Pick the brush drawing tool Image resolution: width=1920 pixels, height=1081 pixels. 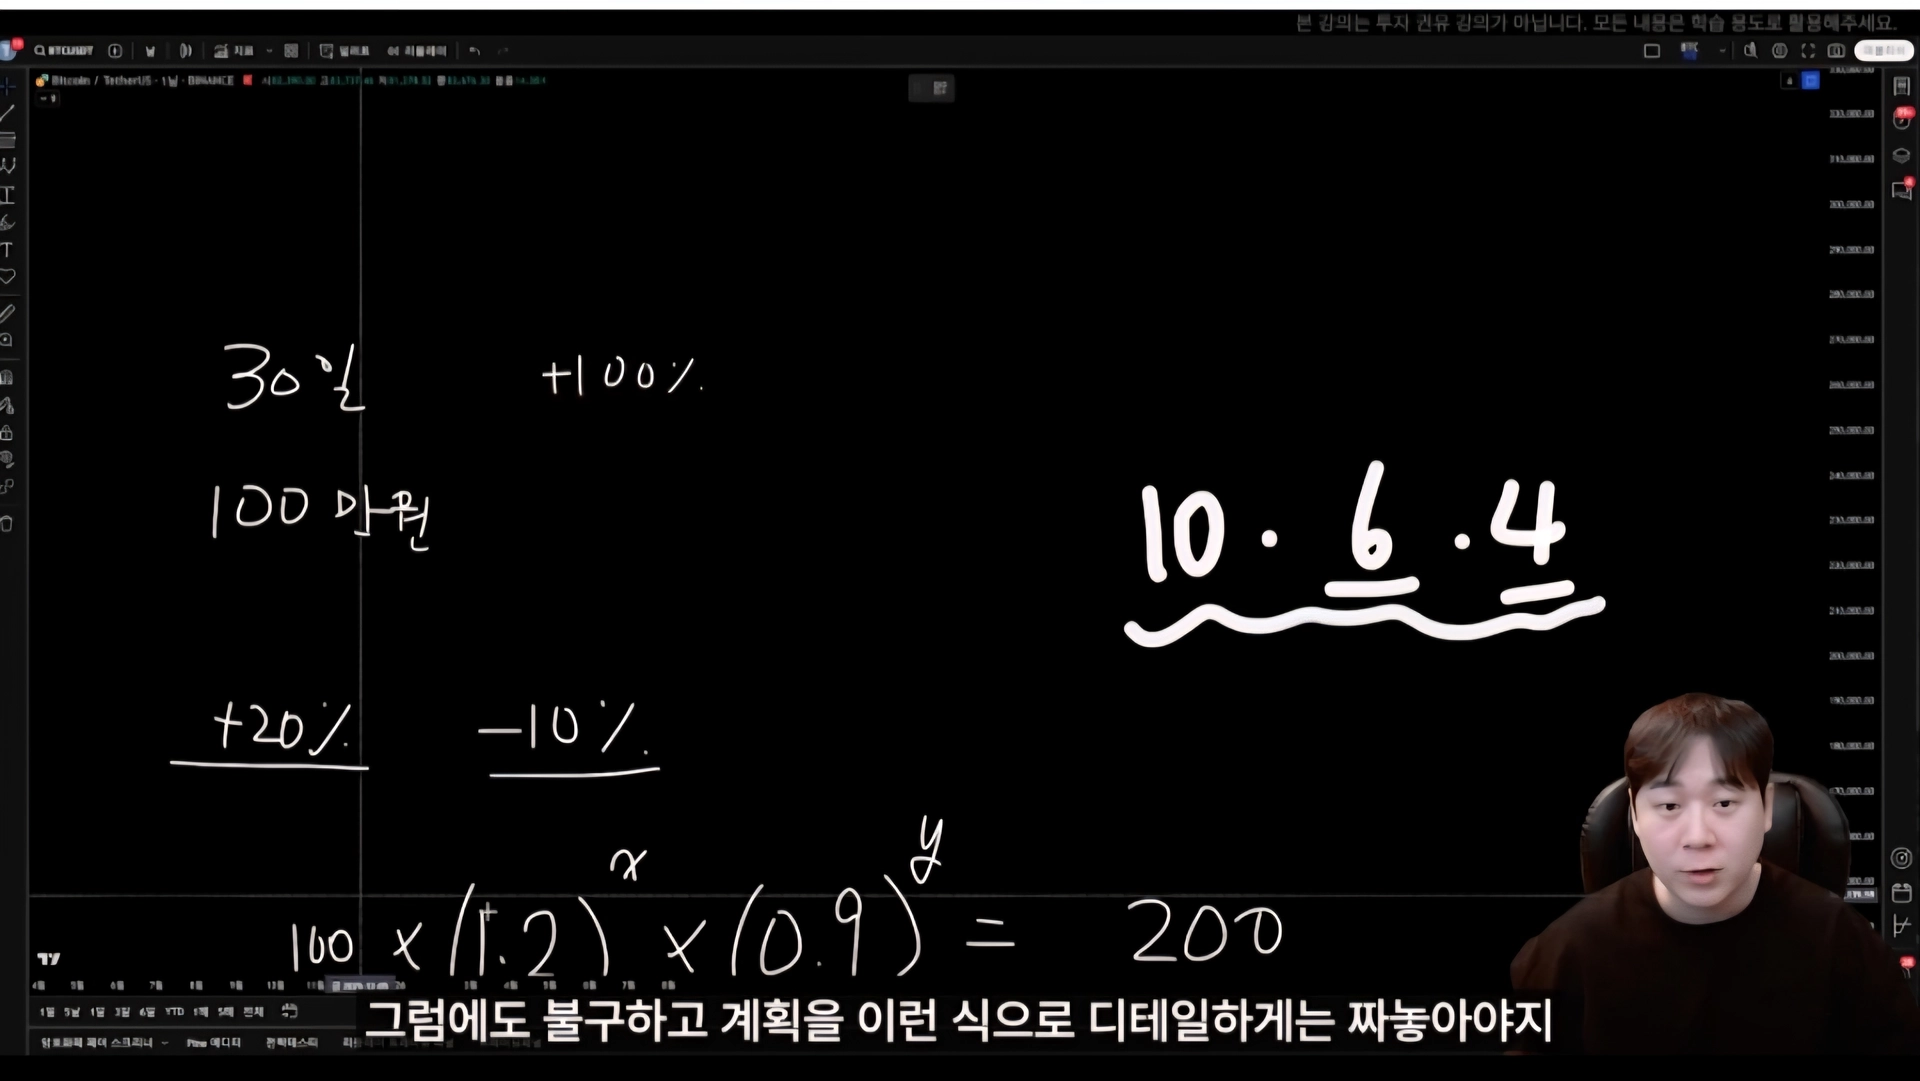point(8,223)
